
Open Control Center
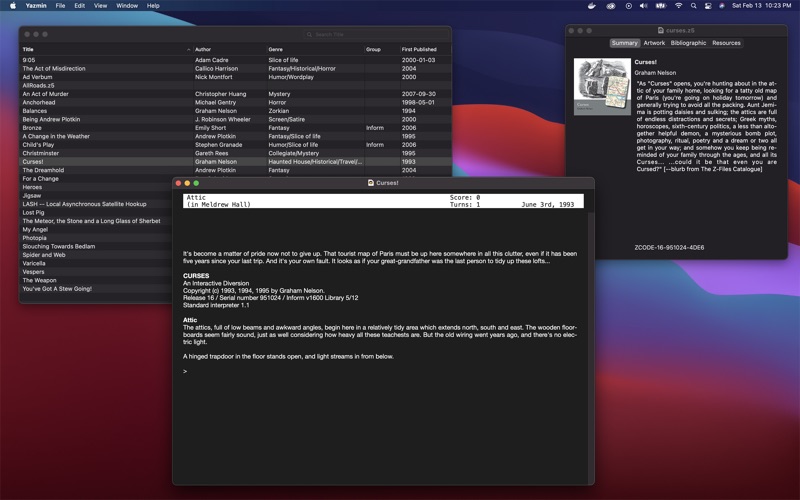click(708, 6)
